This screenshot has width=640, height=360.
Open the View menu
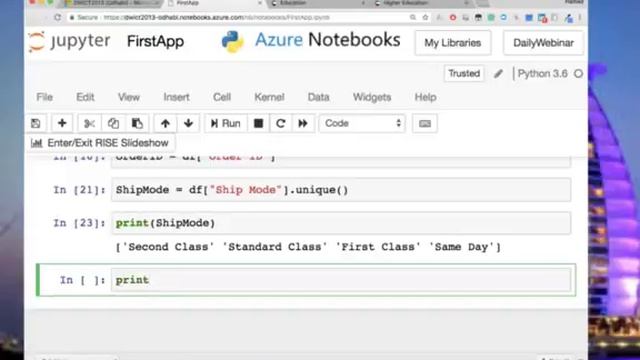coord(129,97)
